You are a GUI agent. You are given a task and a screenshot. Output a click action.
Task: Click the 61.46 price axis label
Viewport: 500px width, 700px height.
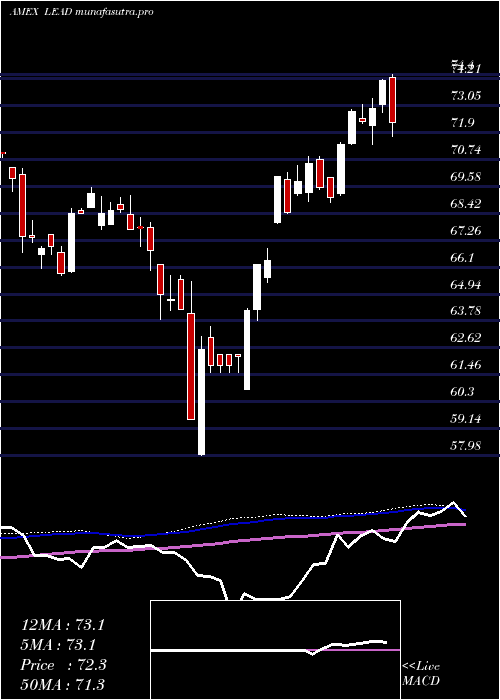coord(466,365)
